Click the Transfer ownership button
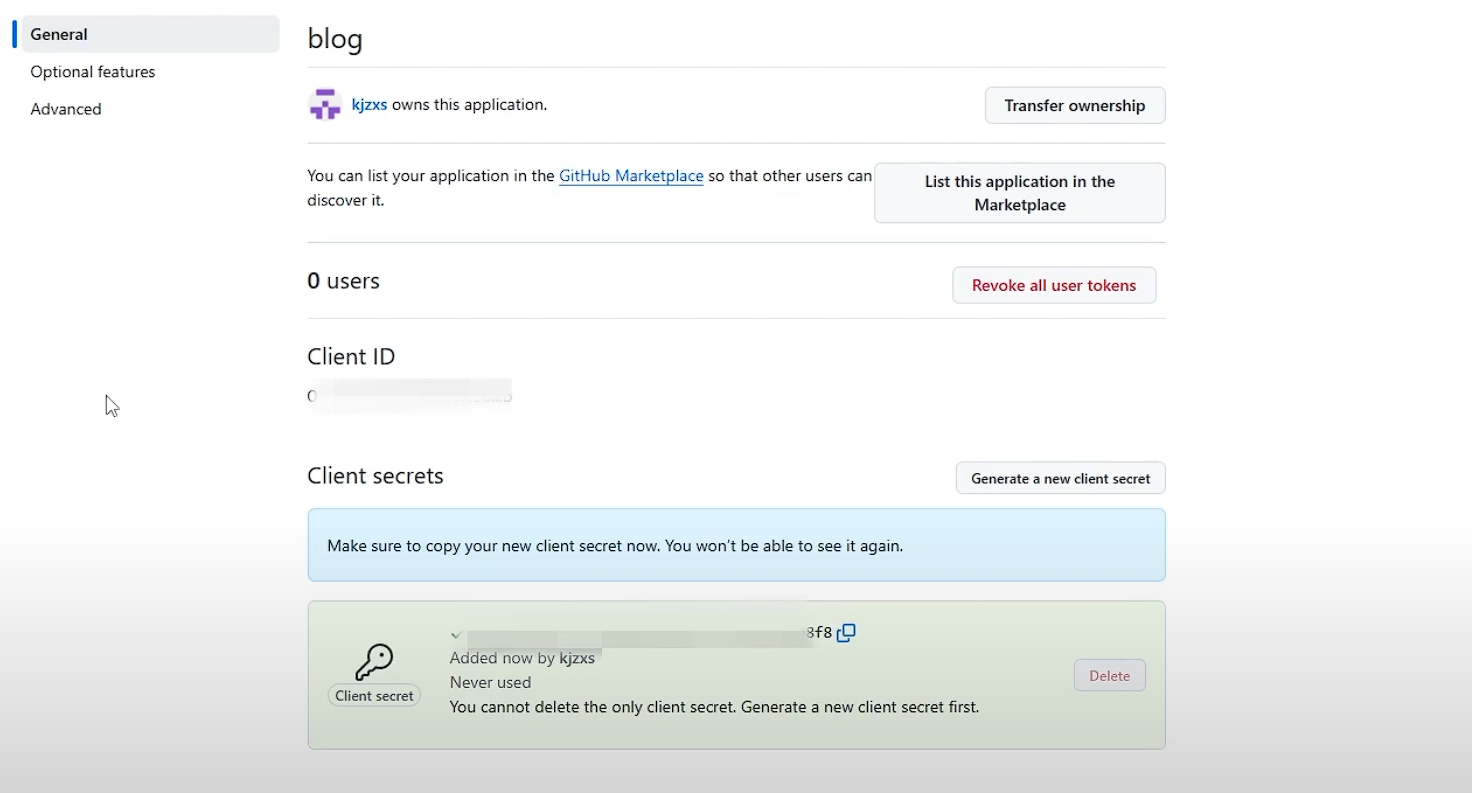The image size is (1472, 793). (1074, 105)
